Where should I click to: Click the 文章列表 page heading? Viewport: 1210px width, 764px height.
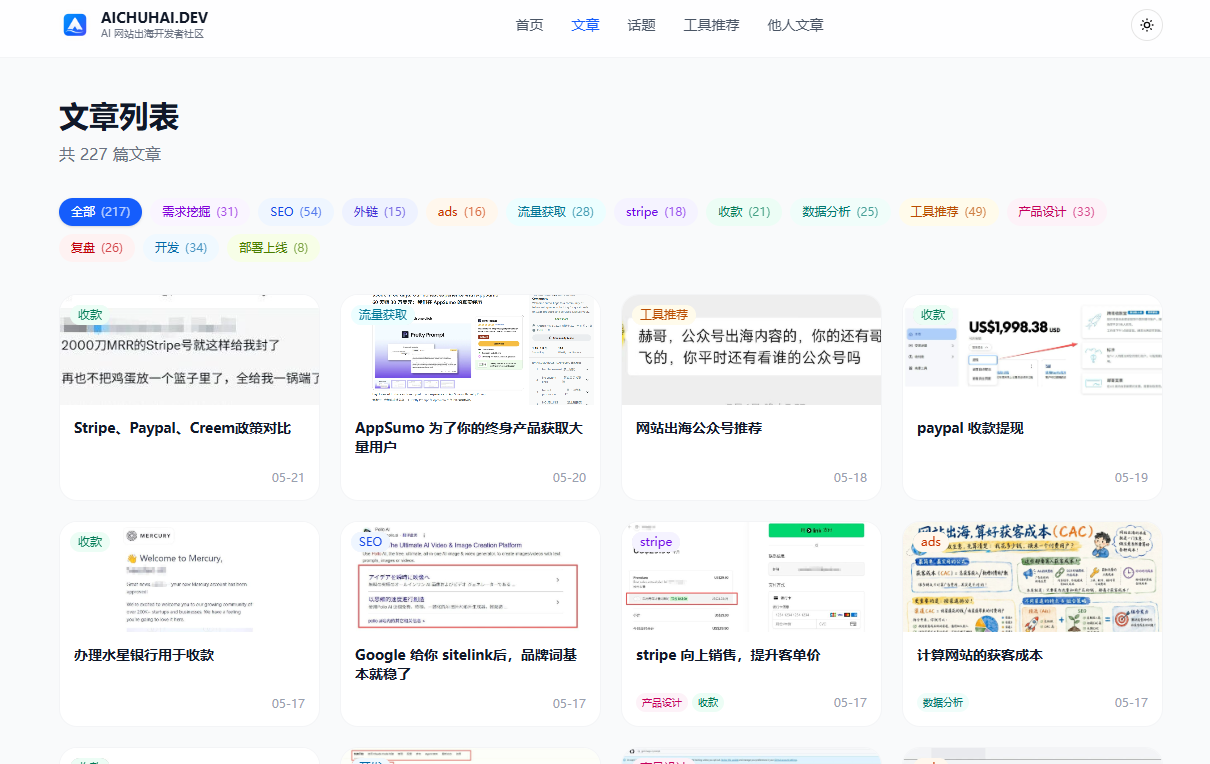119,117
